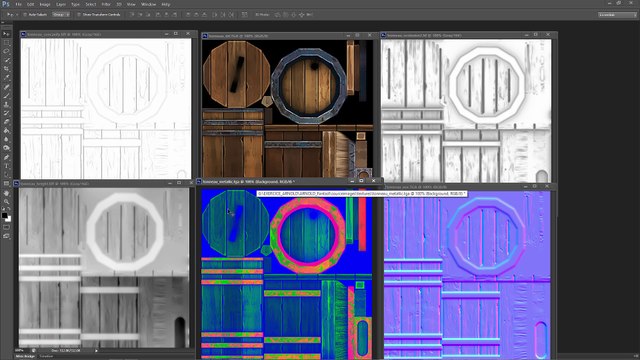Select the Lasso tool
The image size is (640, 360).
(x=6, y=51)
